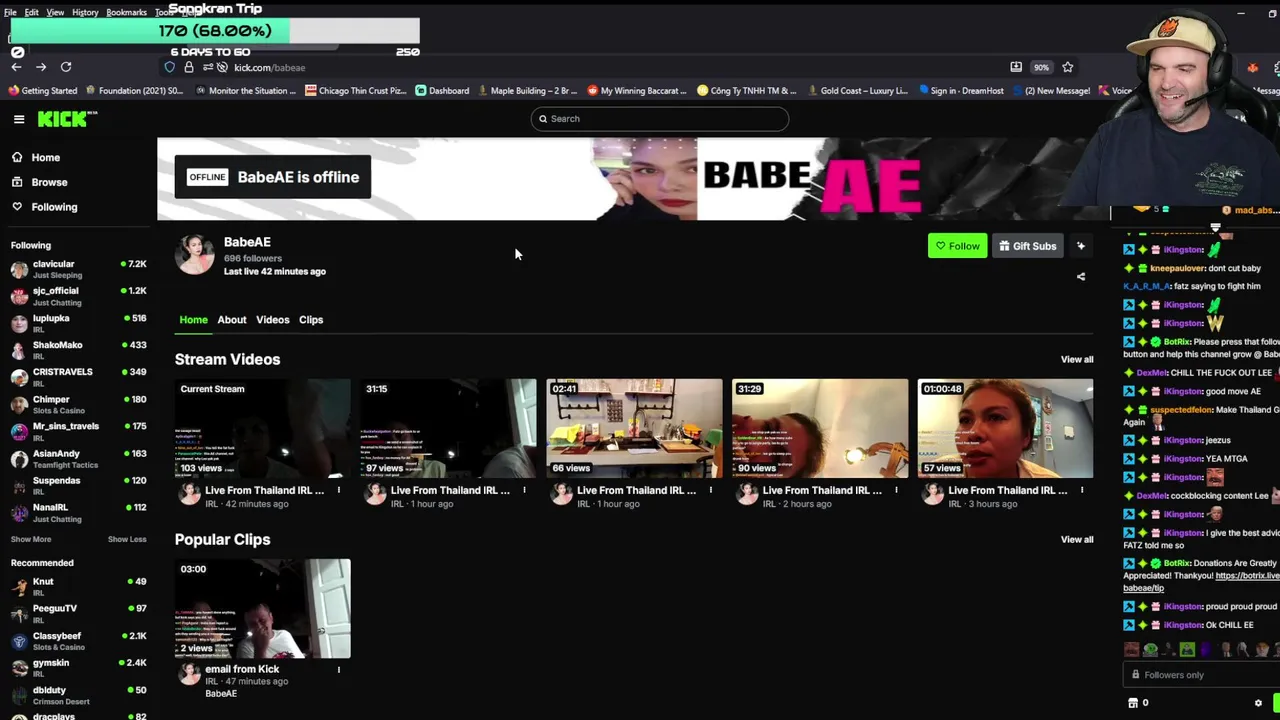
Task: Open options menu for email from Kick clip
Action: click(339, 669)
